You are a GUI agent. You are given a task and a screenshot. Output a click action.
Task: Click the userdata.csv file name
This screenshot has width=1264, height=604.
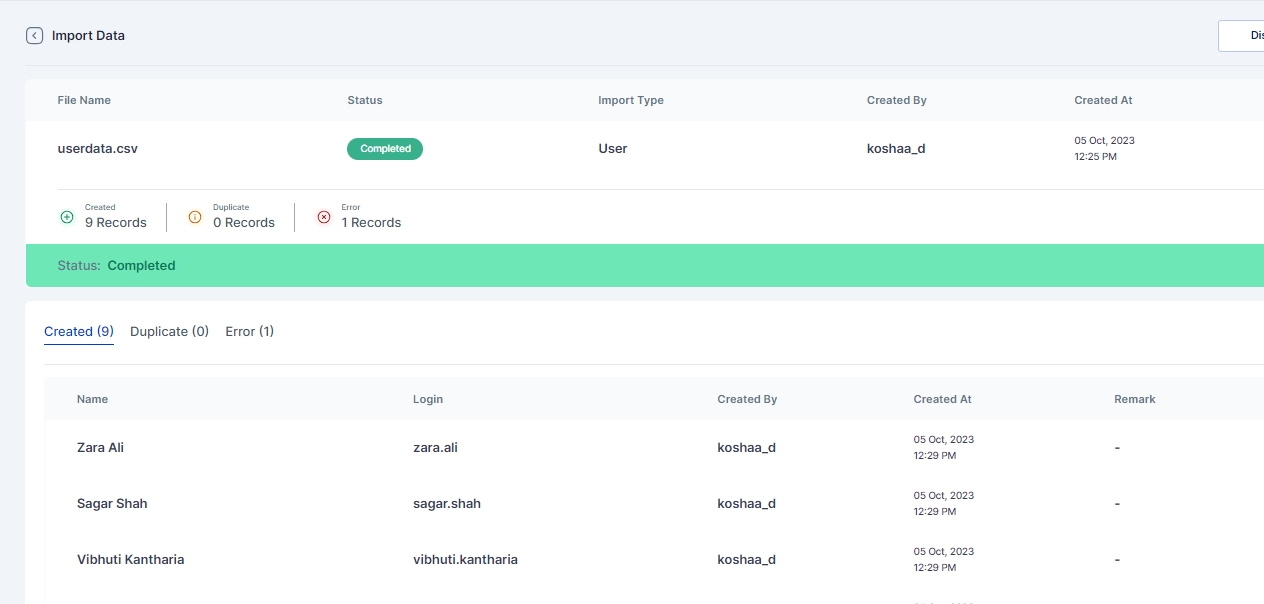pyautogui.click(x=97, y=148)
